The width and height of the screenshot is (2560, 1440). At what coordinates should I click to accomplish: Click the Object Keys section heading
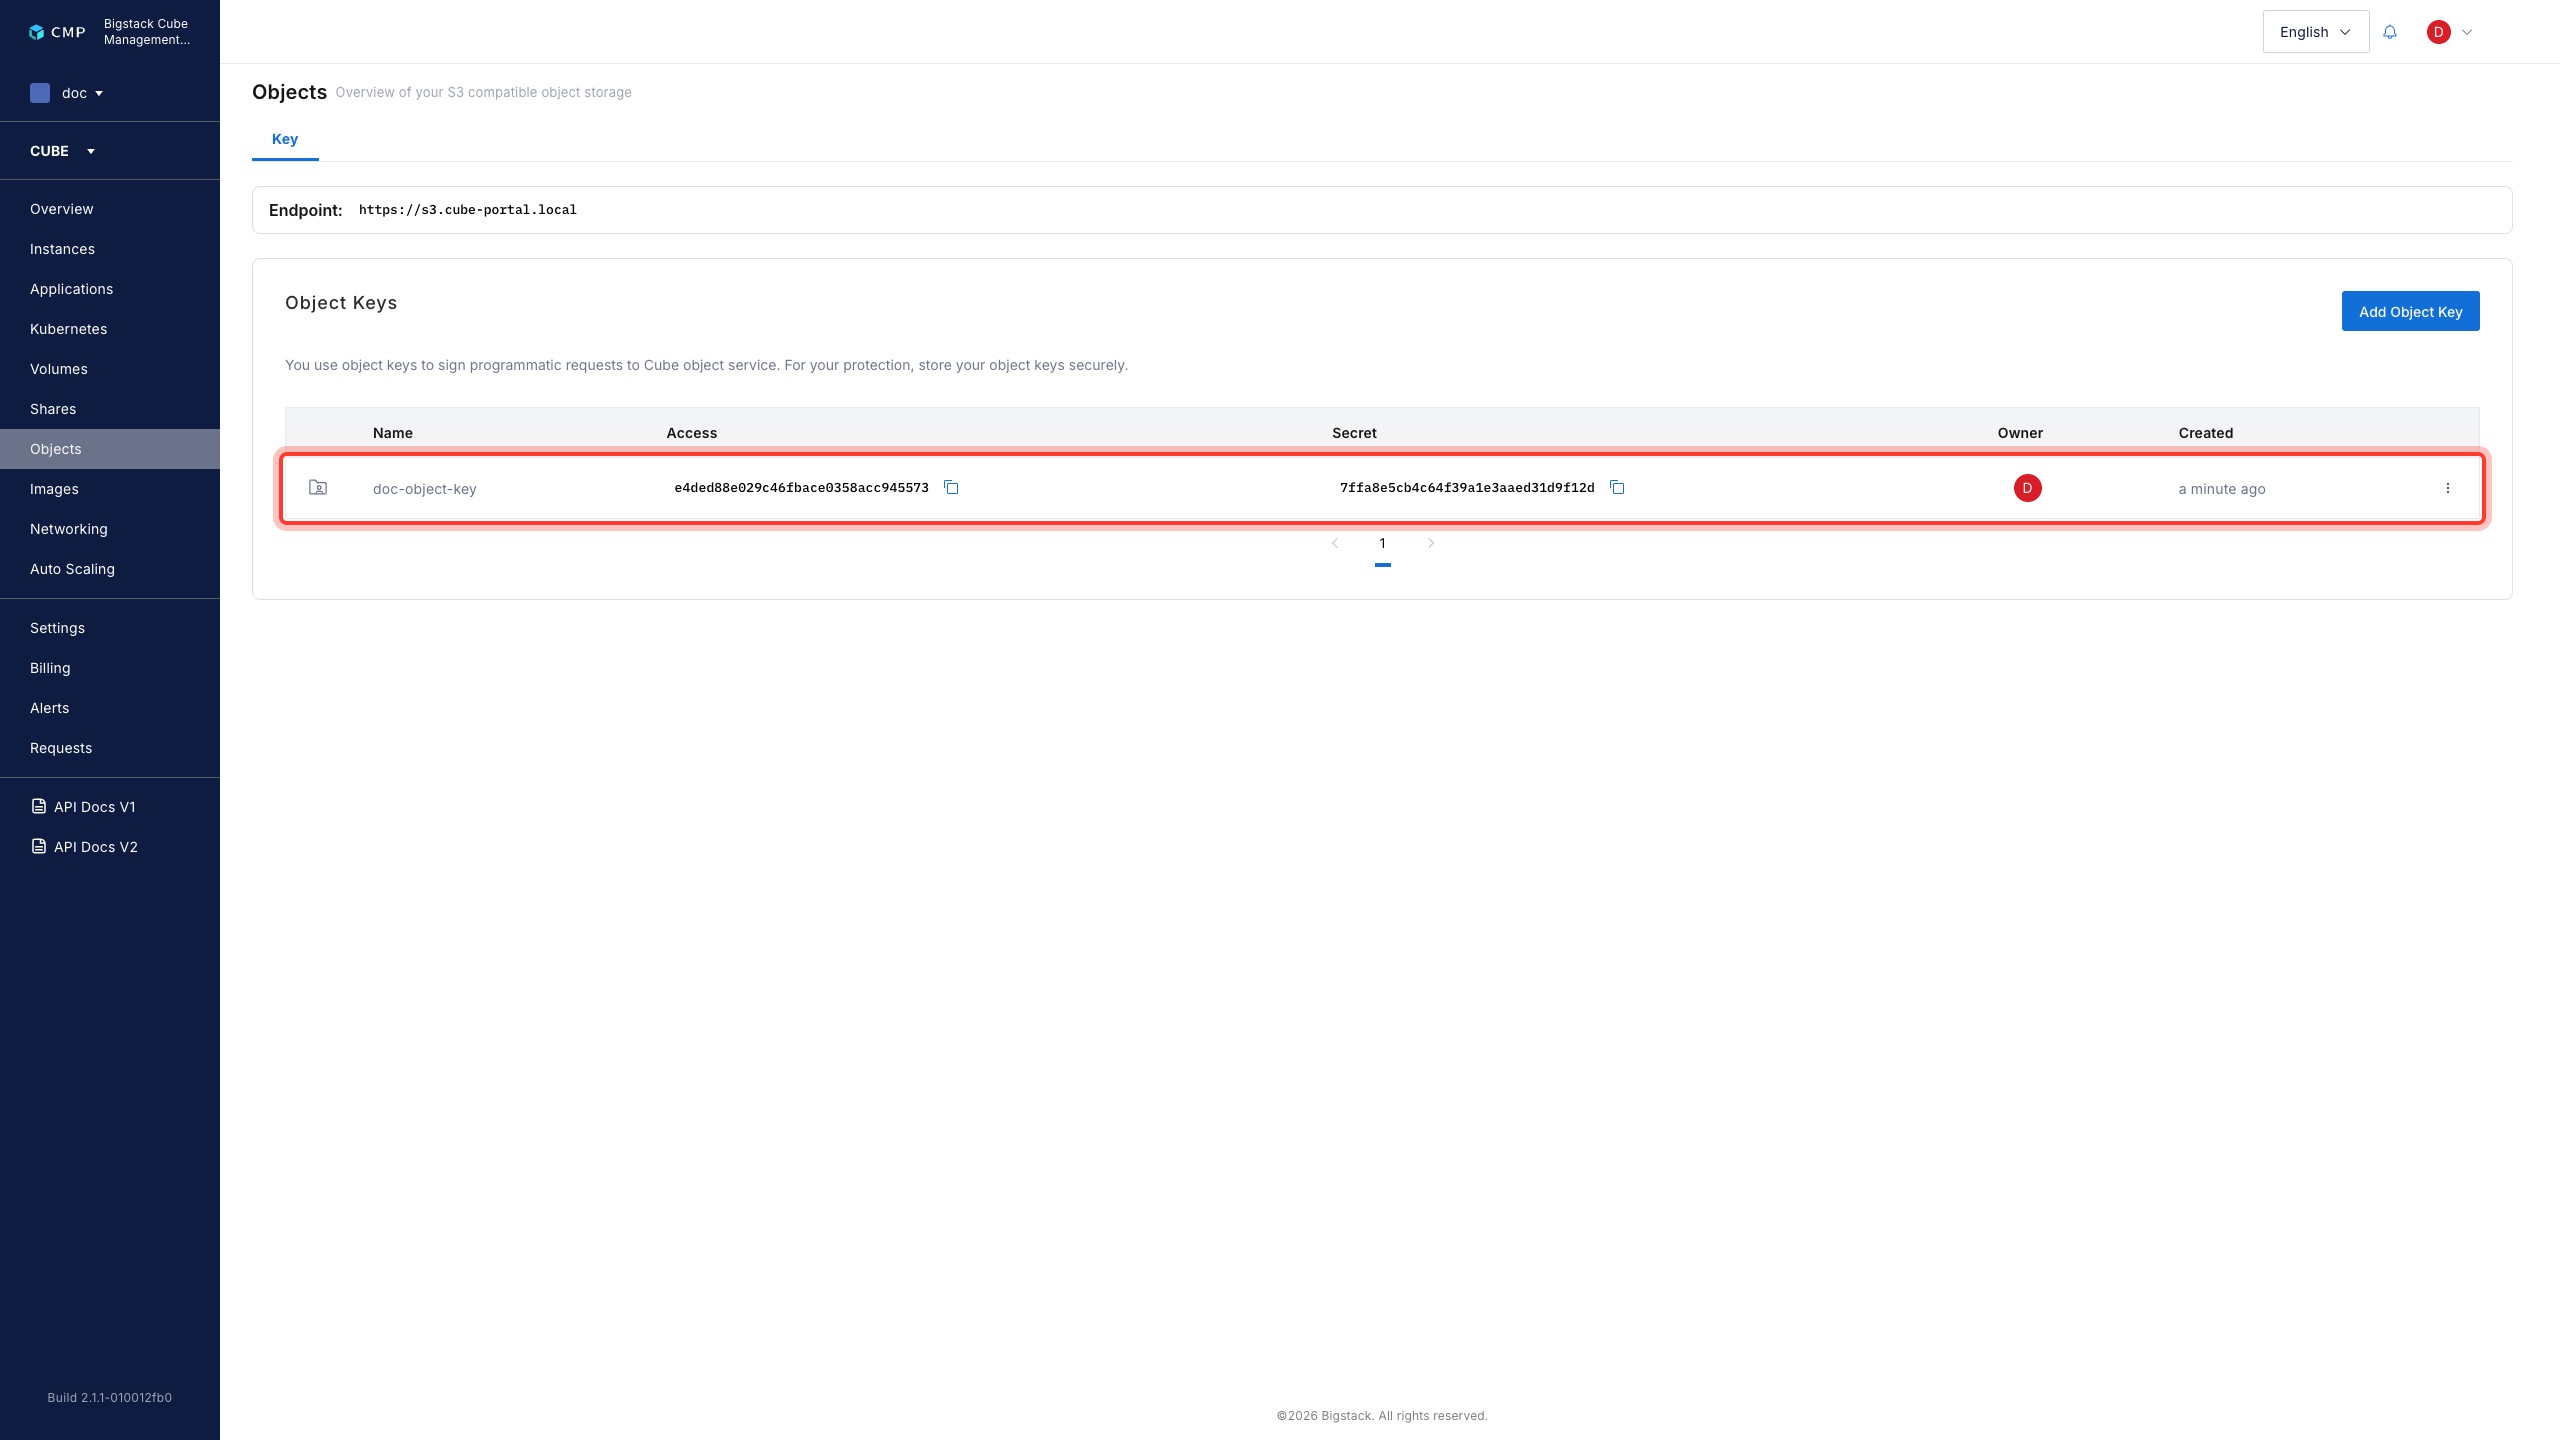point(341,303)
